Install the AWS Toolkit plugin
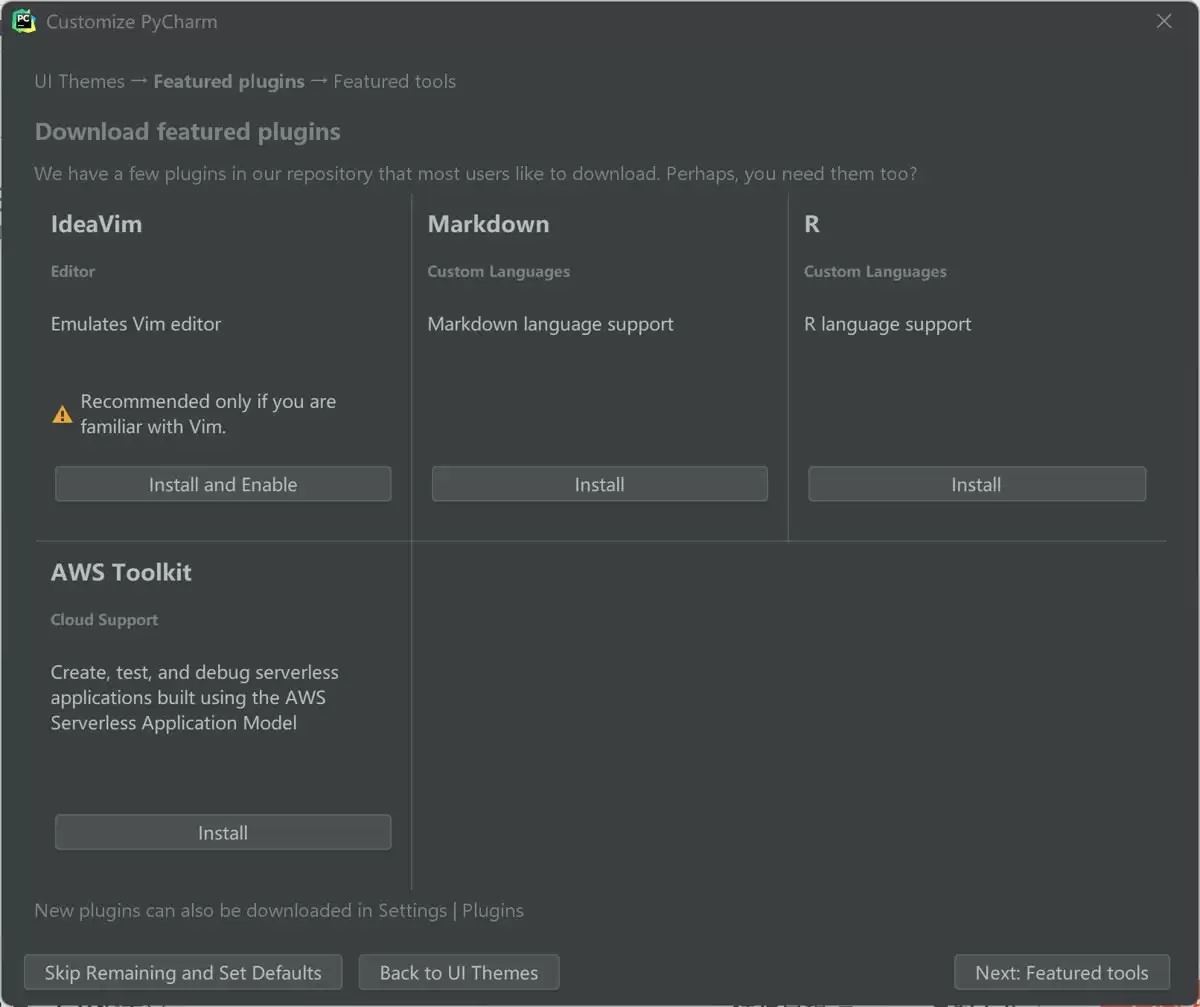The image size is (1200, 1007). [223, 832]
